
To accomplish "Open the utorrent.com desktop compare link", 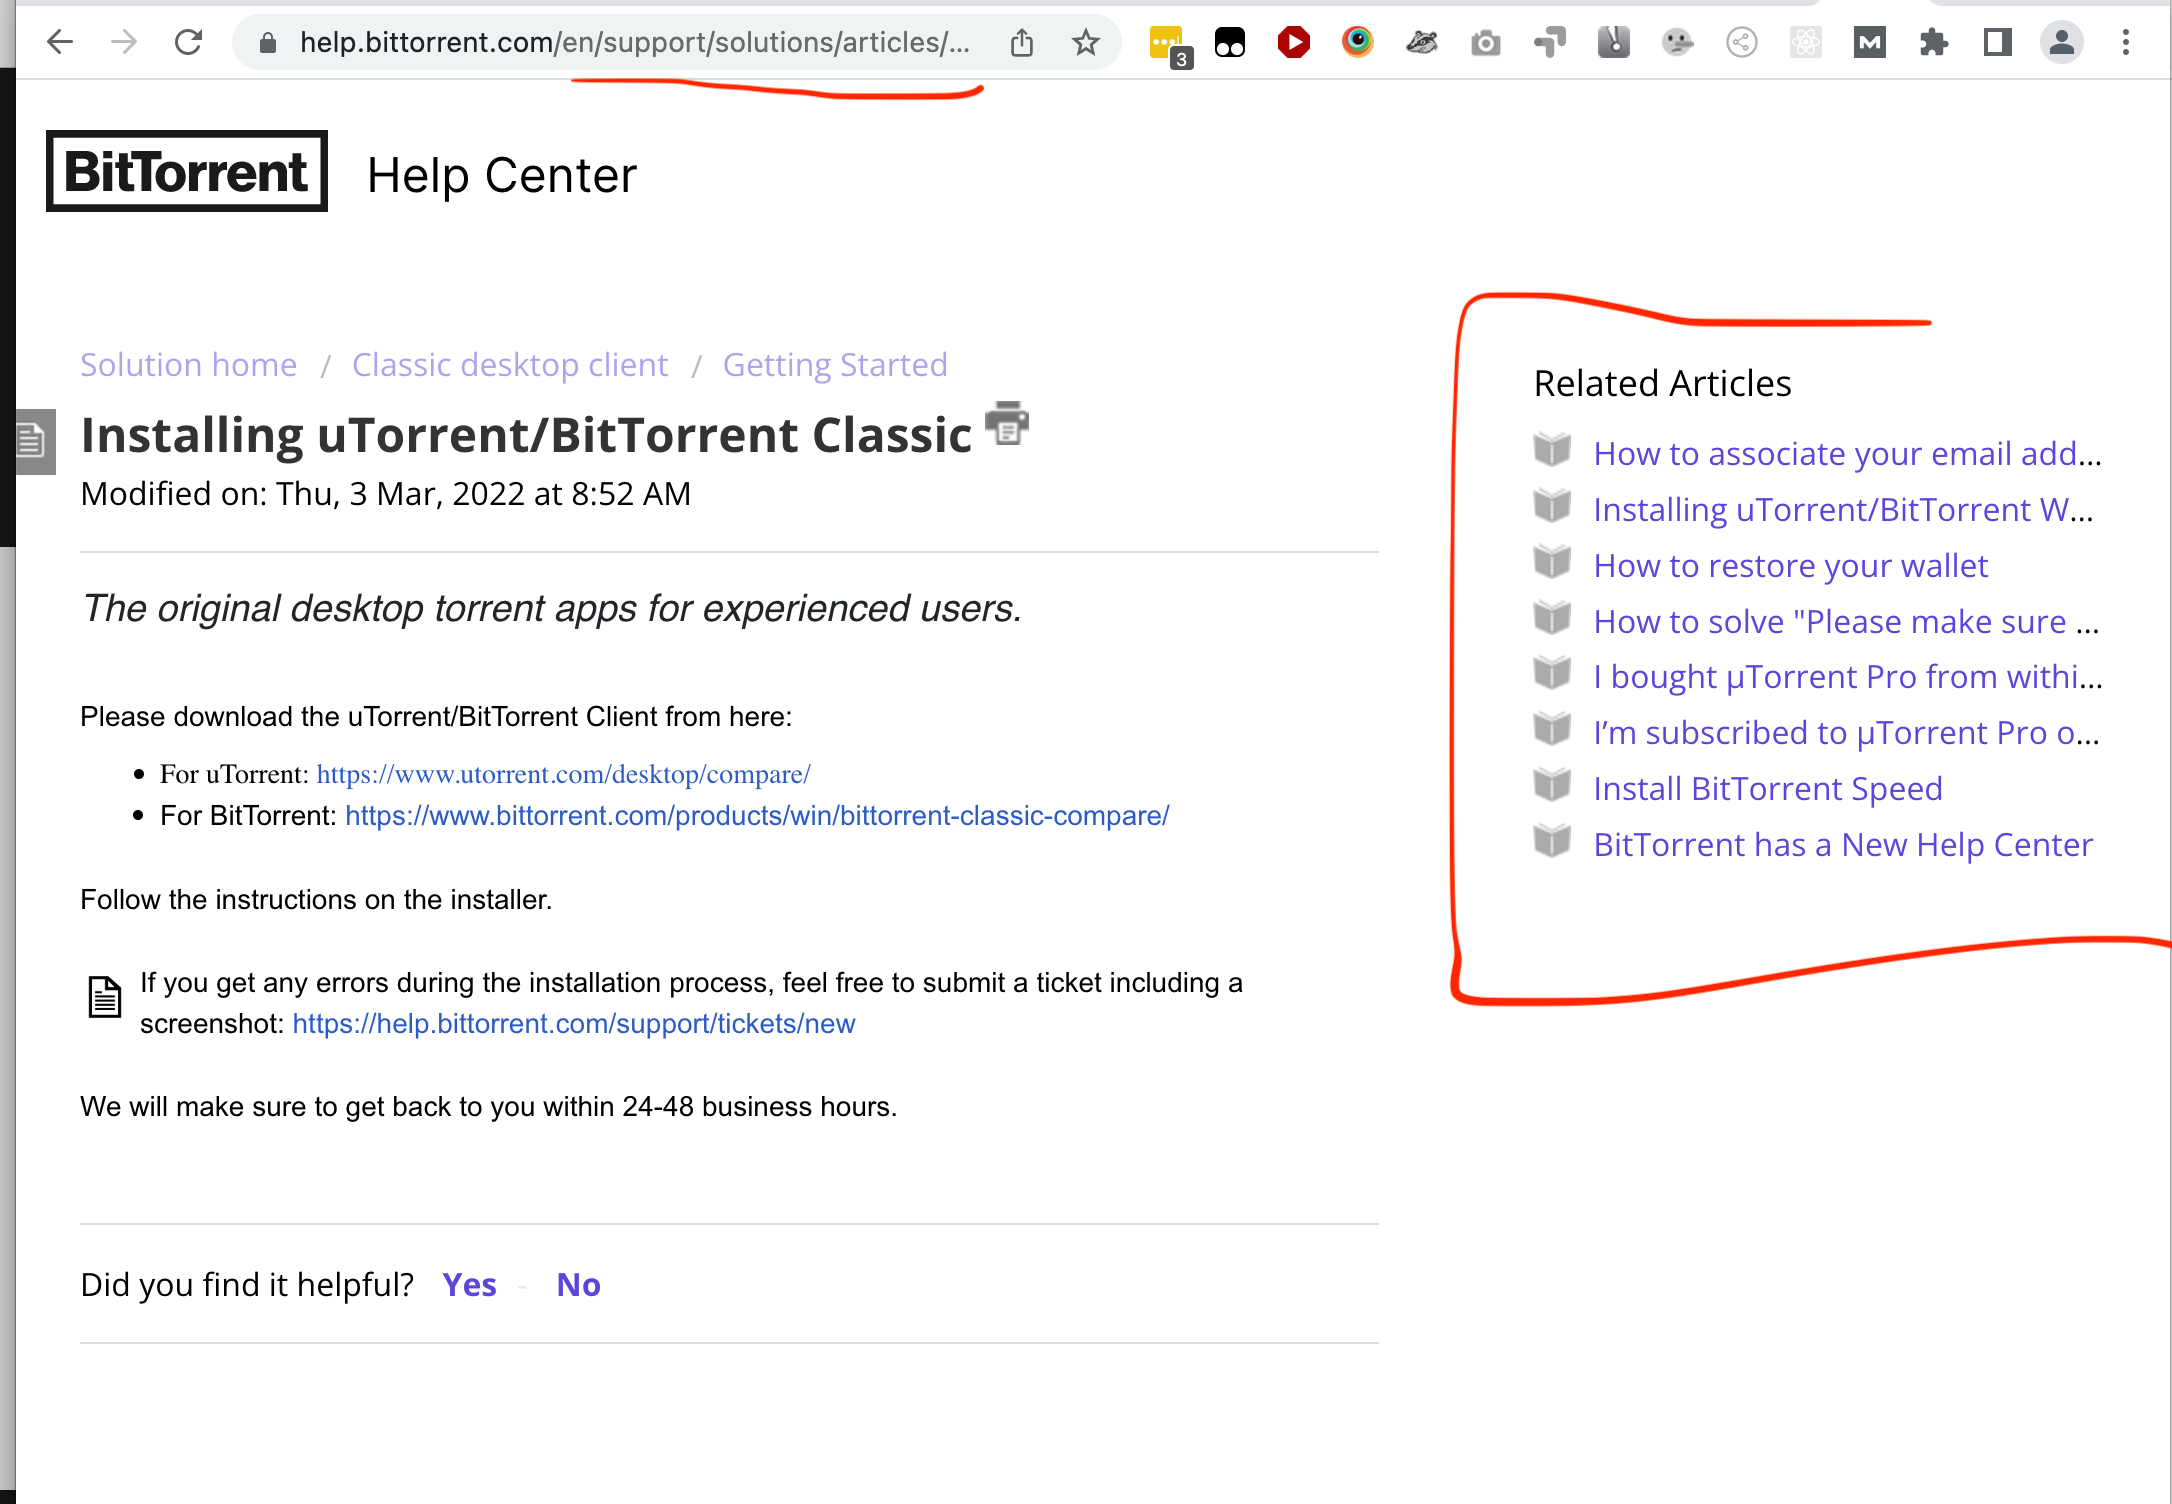I will click(563, 774).
